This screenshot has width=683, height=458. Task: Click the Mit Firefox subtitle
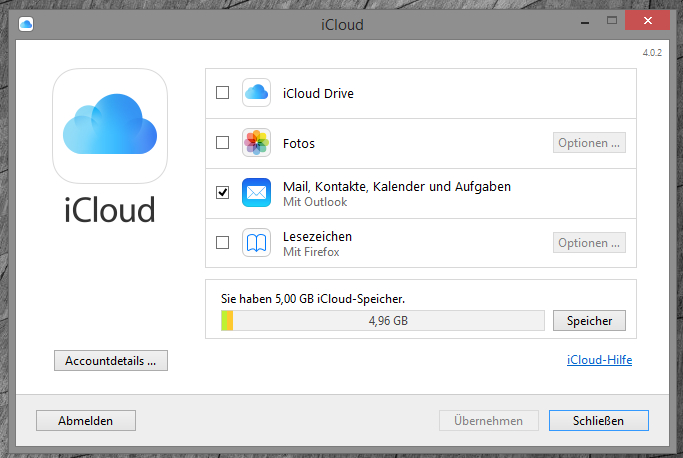pyautogui.click(x=311, y=252)
